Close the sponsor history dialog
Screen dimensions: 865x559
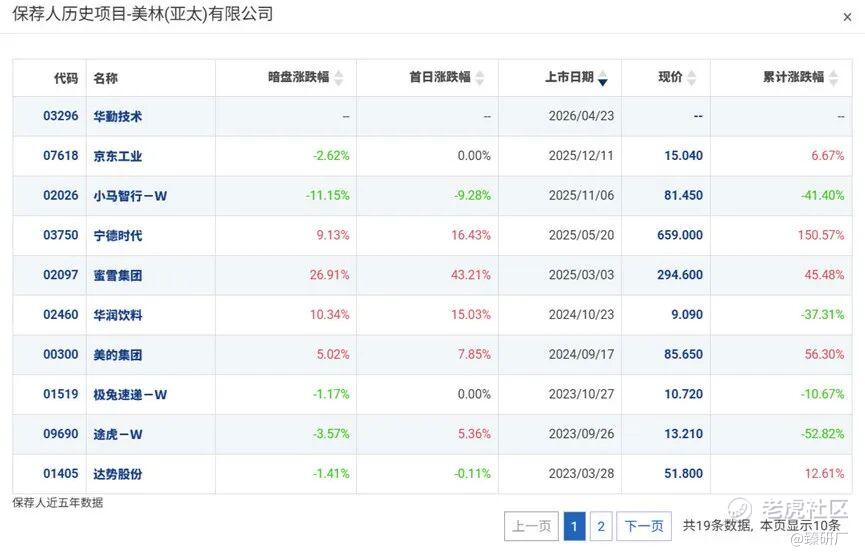pos(847,18)
